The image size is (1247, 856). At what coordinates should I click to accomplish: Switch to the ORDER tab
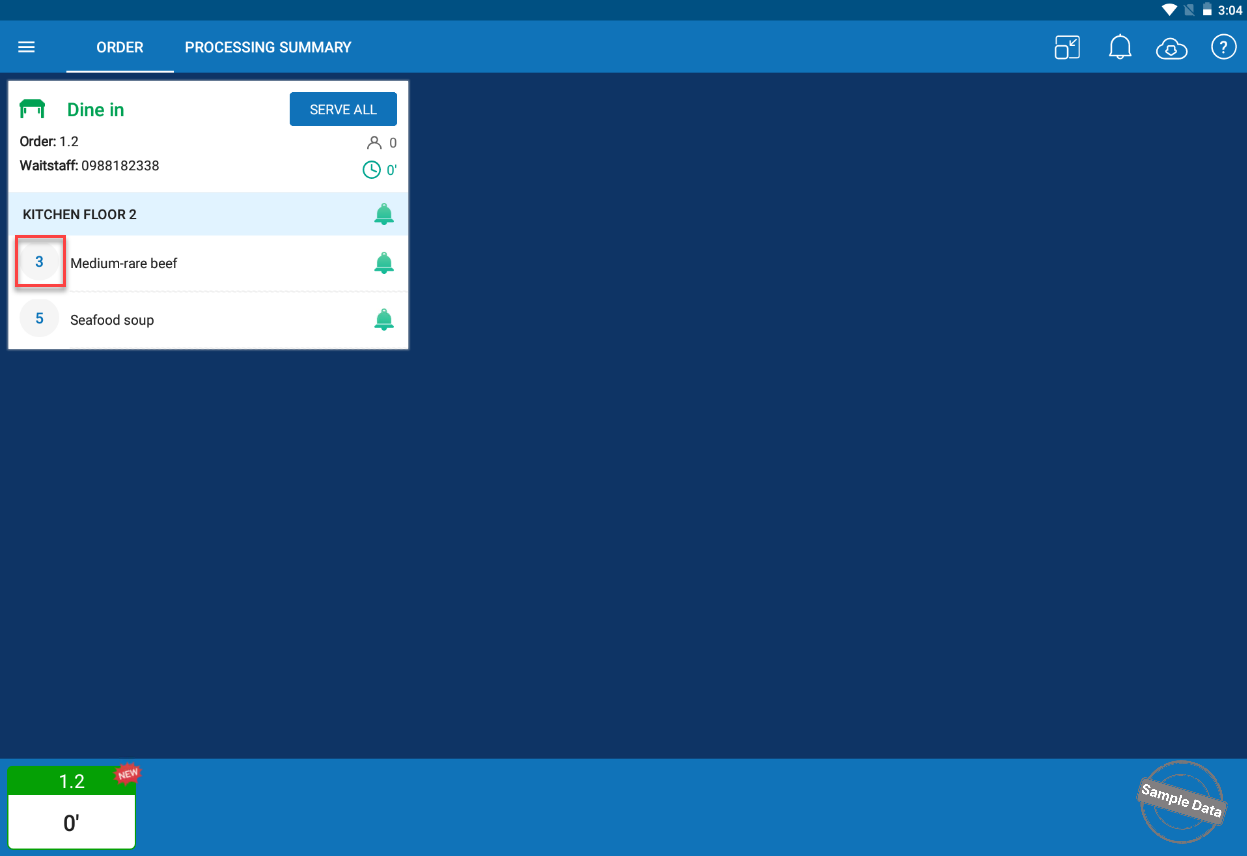click(x=120, y=47)
